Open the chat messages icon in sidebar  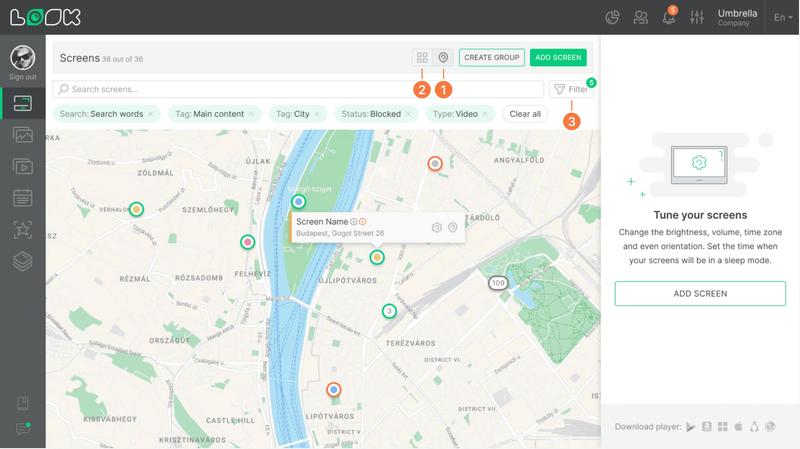(x=23, y=429)
